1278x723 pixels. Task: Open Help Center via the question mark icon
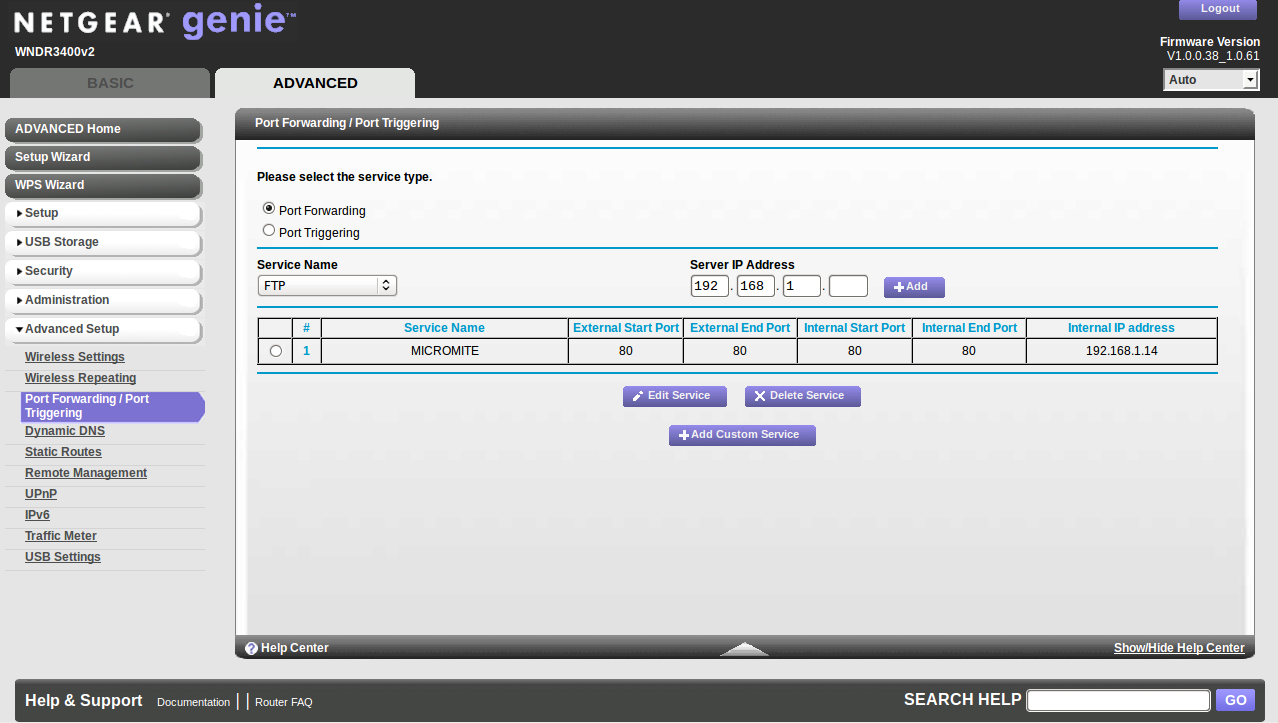[251, 647]
